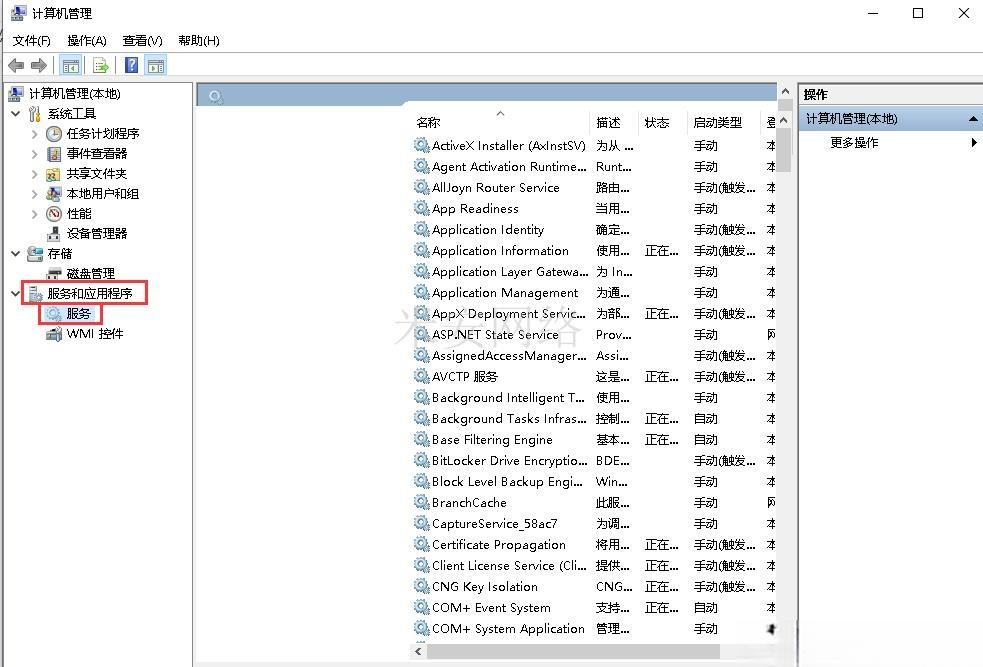Select 性能 in the tree
983x667 pixels.
point(79,214)
